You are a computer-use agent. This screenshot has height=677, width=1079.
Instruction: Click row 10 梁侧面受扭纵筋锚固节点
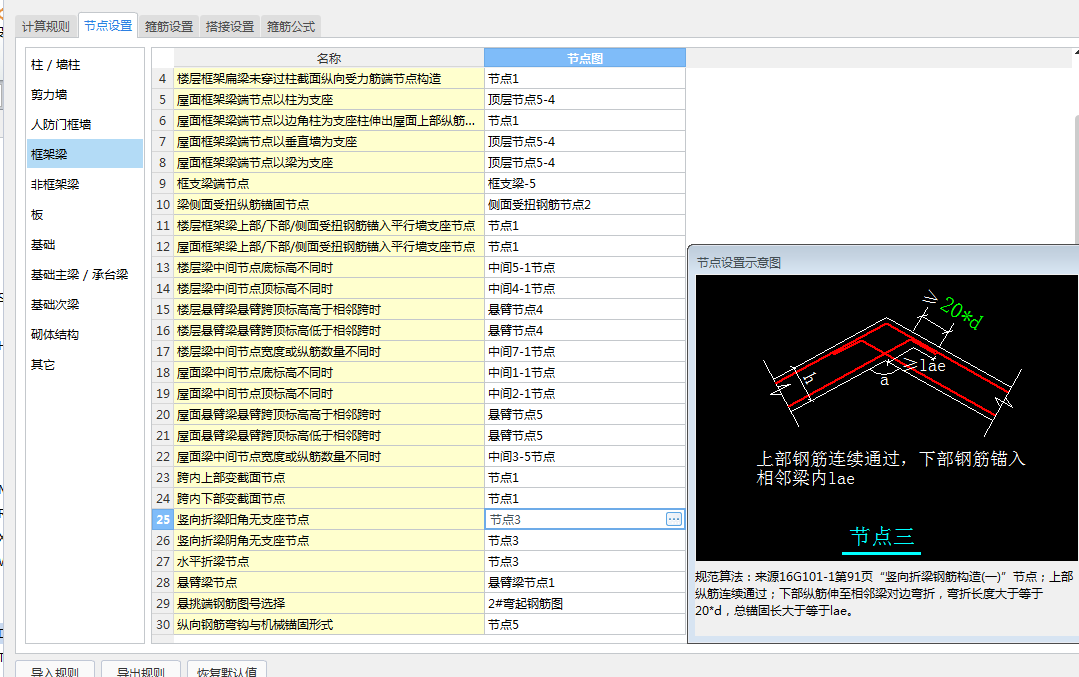[x=329, y=205]
